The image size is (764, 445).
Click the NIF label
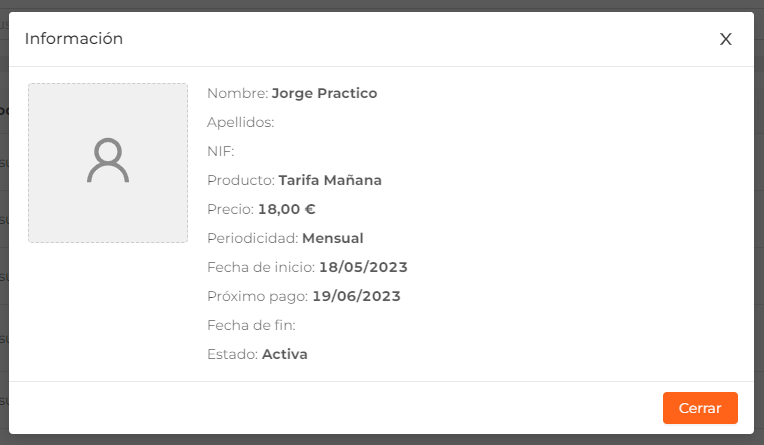click(221, 151)
